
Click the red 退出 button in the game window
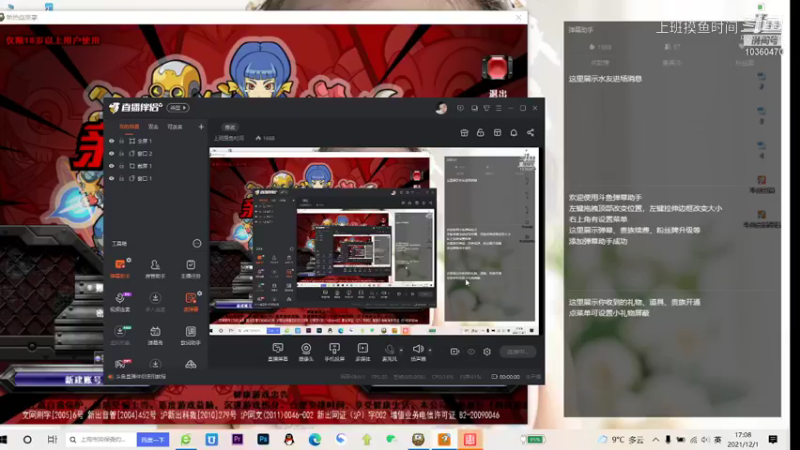[x=497, y=74]
